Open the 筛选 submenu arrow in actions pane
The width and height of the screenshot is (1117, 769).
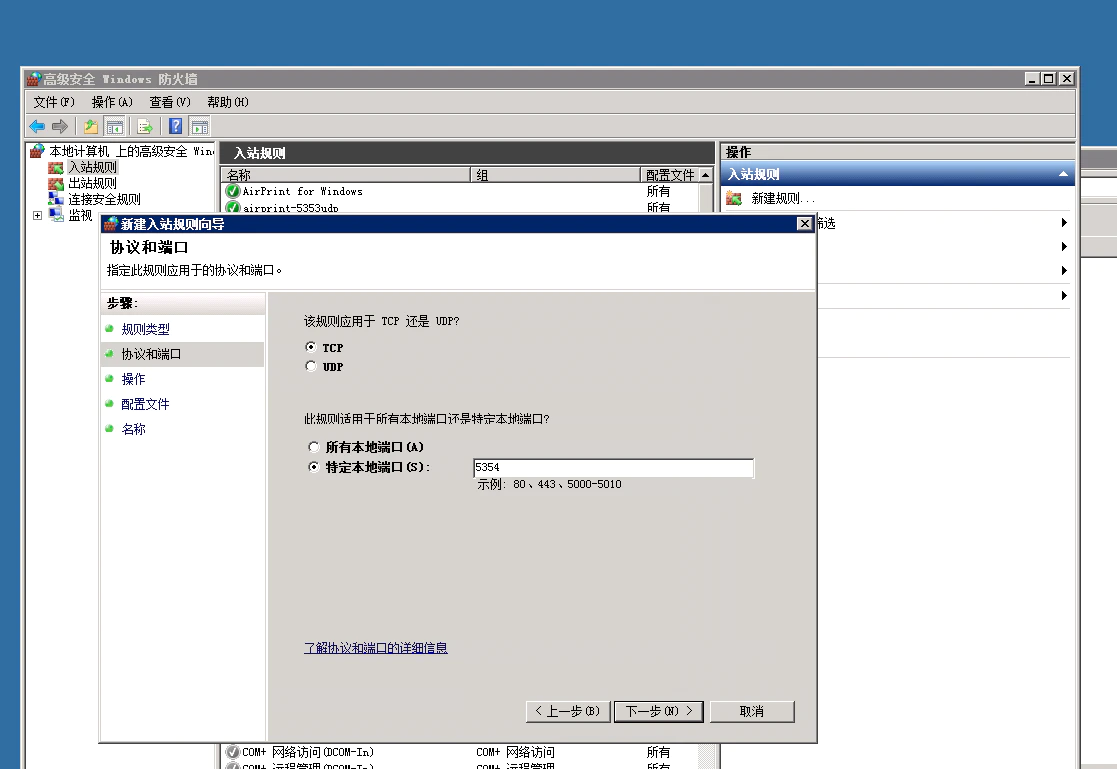(1064, 223)
